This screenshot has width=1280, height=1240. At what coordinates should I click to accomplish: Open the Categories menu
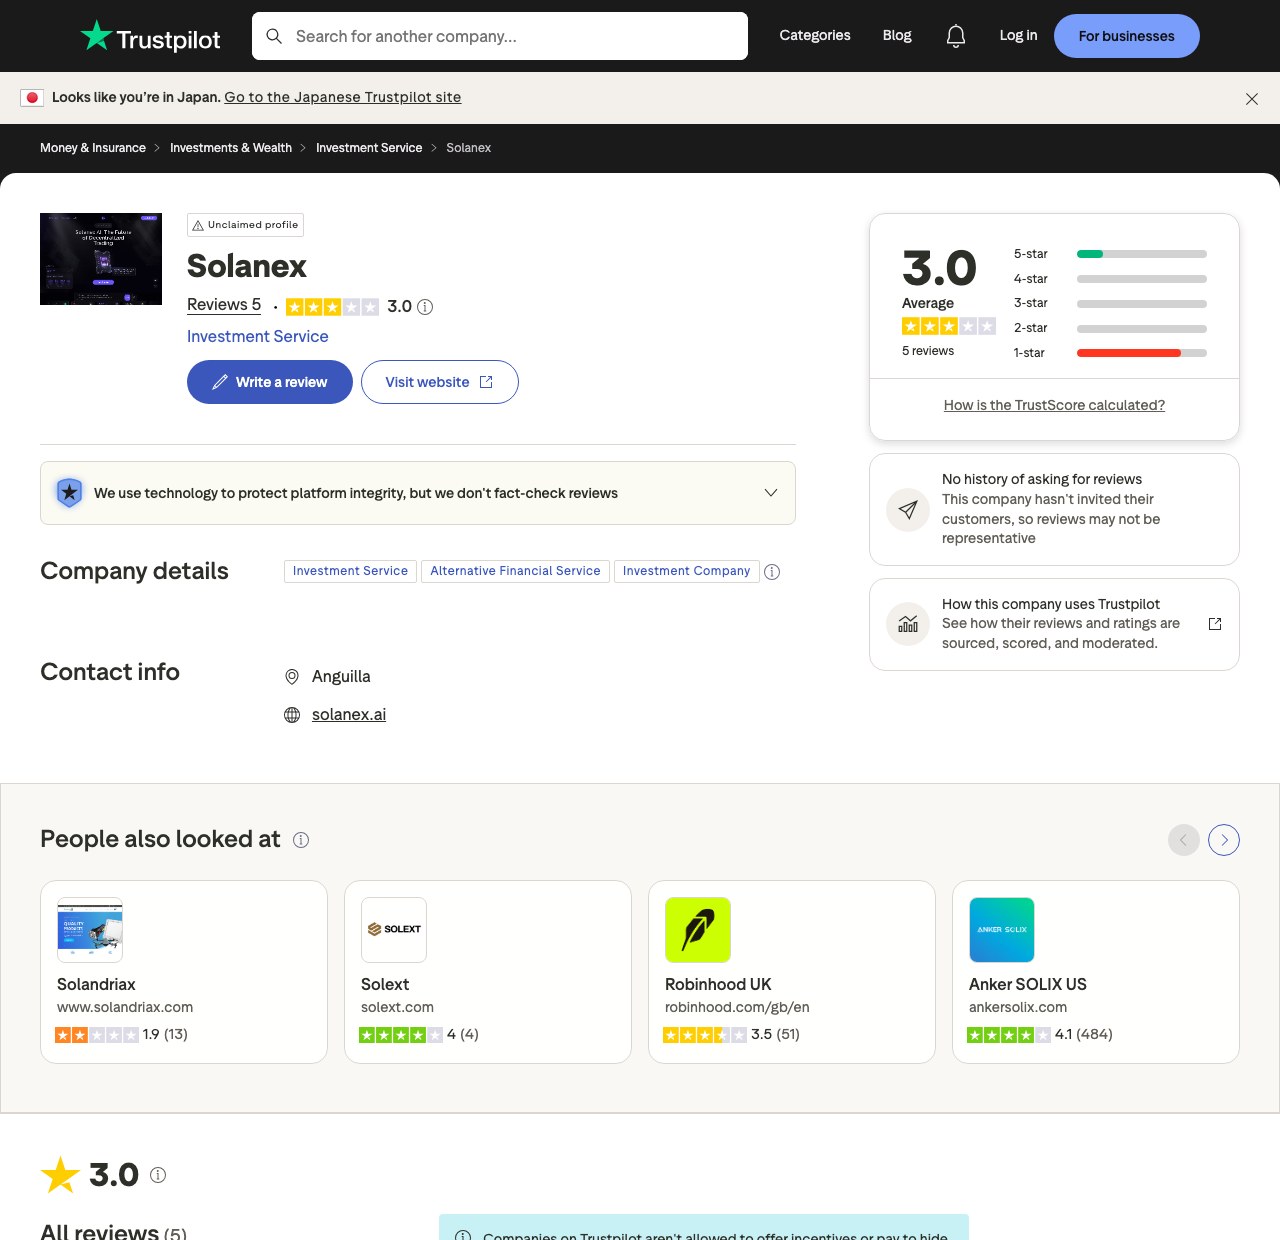point(815,35)
